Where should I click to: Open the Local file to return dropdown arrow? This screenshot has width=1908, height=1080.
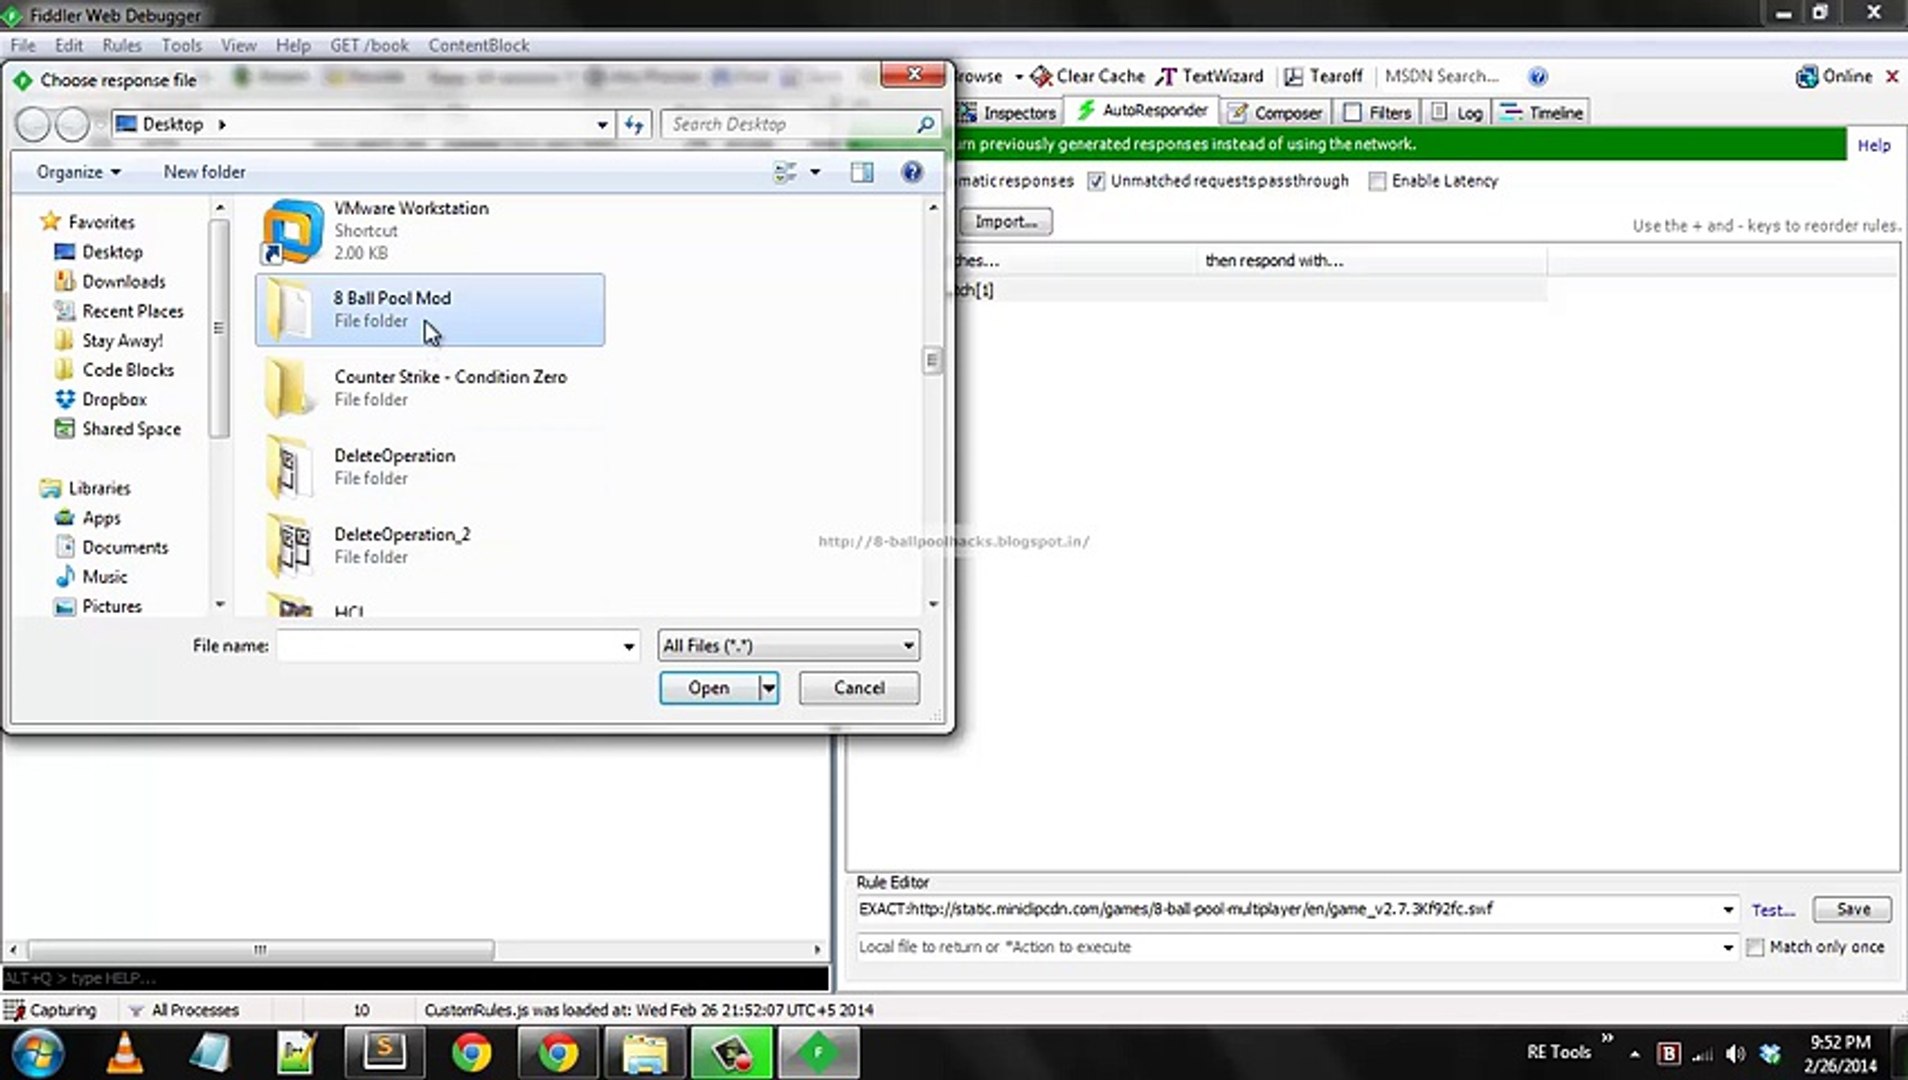(x=1728, y=947)
